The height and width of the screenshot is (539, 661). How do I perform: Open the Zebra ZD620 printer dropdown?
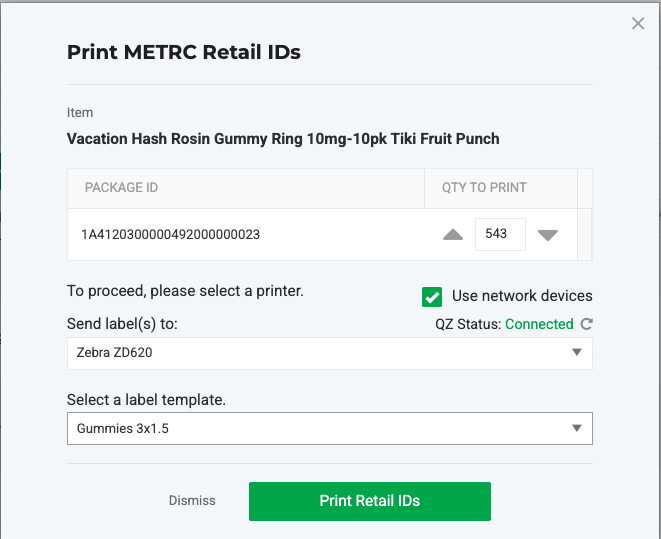[329, 353]
